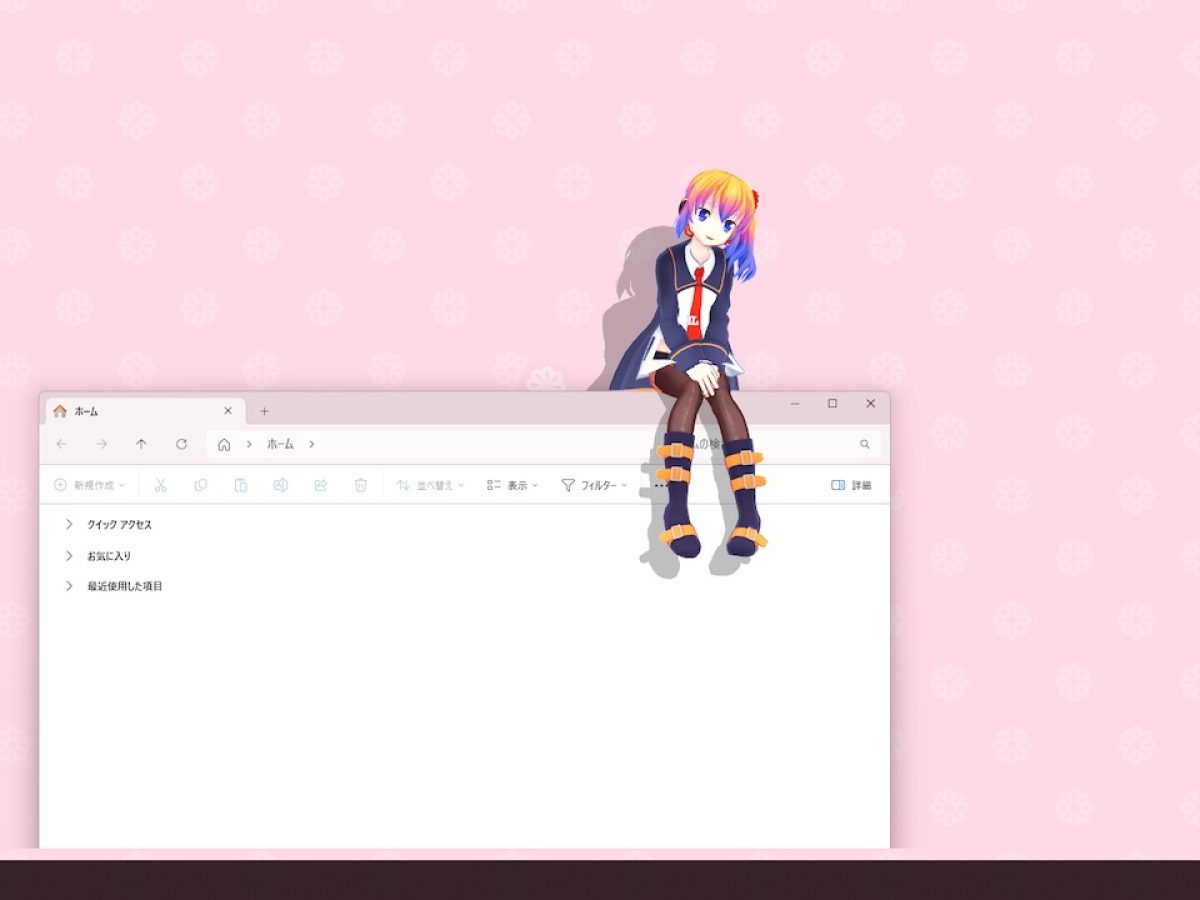Click the Share icon in toolbar
This screenshot has width=1200, height=900.
[x=321, y=485]
